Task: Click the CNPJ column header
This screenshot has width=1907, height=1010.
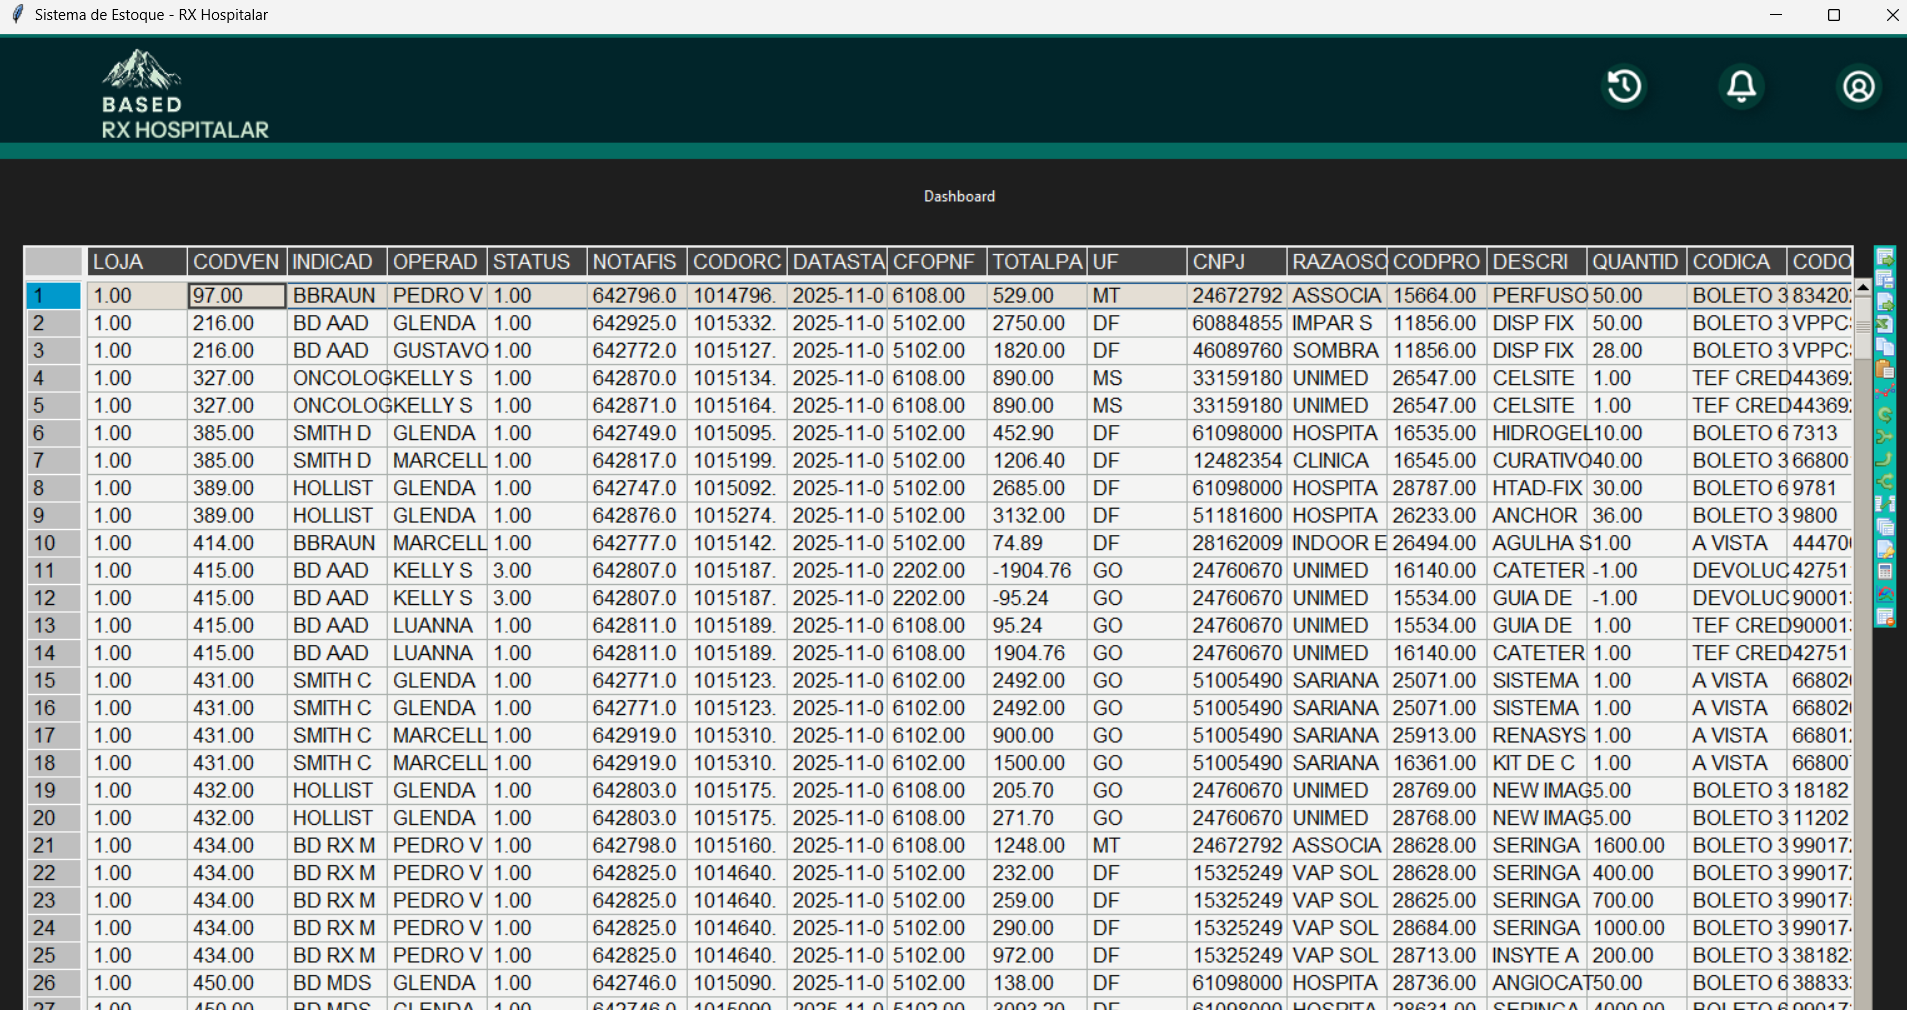Action: coord(1236,262)
